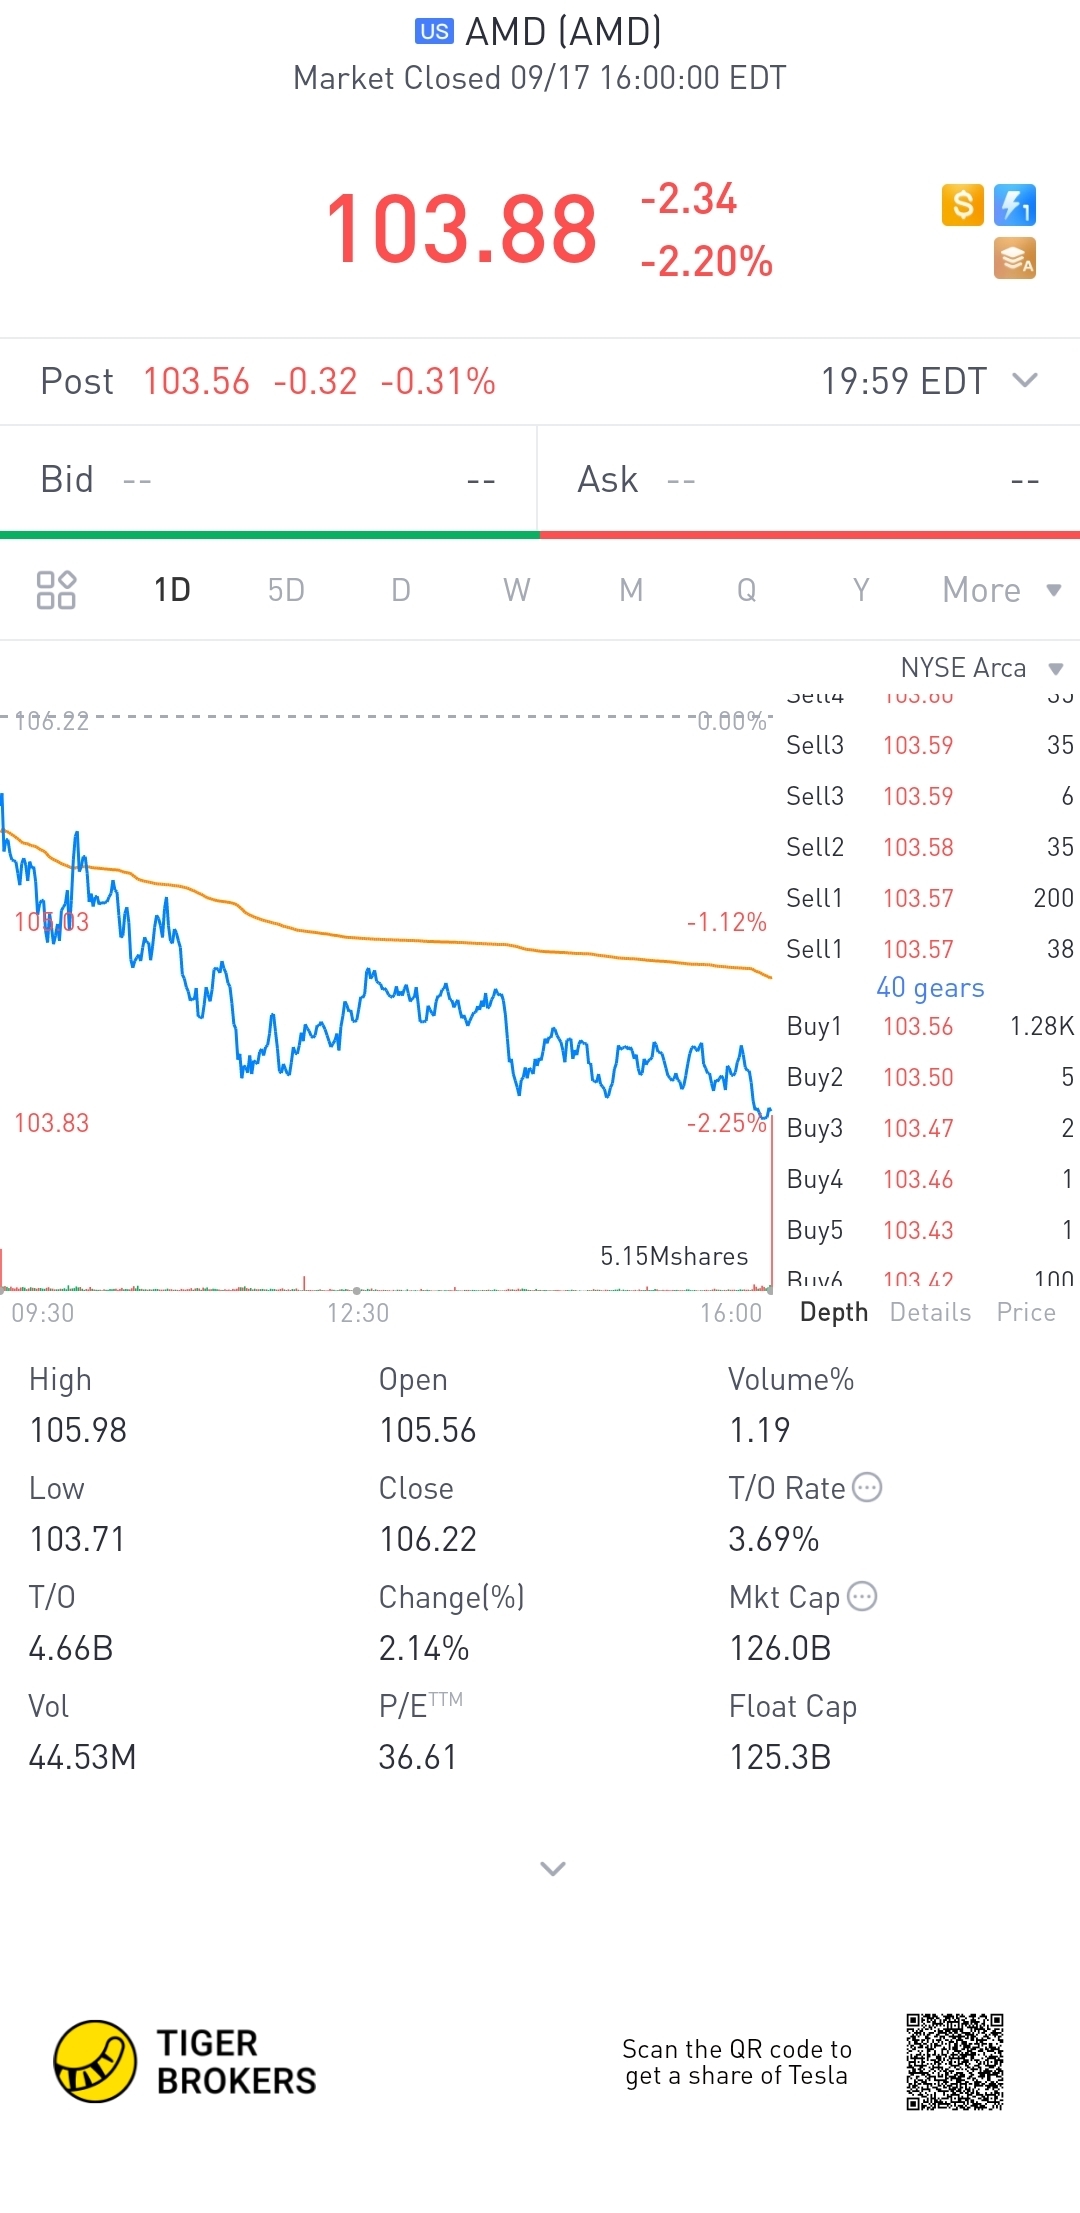The width and height of the screenshot is (1080, 2213).
Task: Tap the blue lightning bolt badge icon
Action: (1015, 205)
